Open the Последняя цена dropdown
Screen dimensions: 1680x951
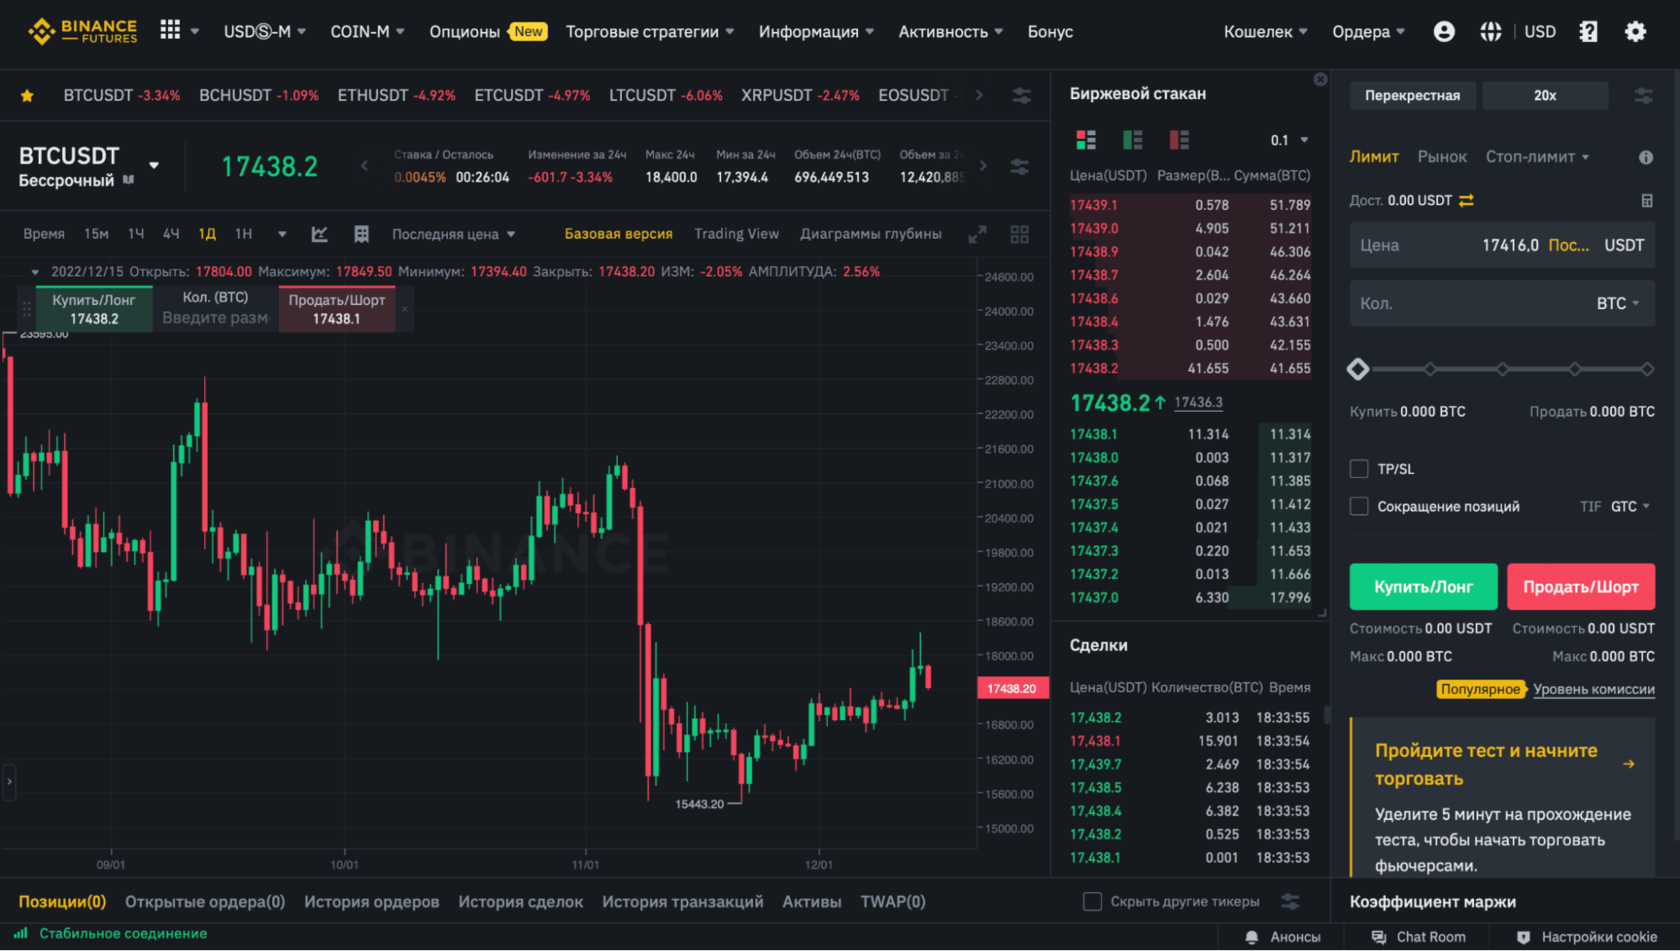(454, 234)
